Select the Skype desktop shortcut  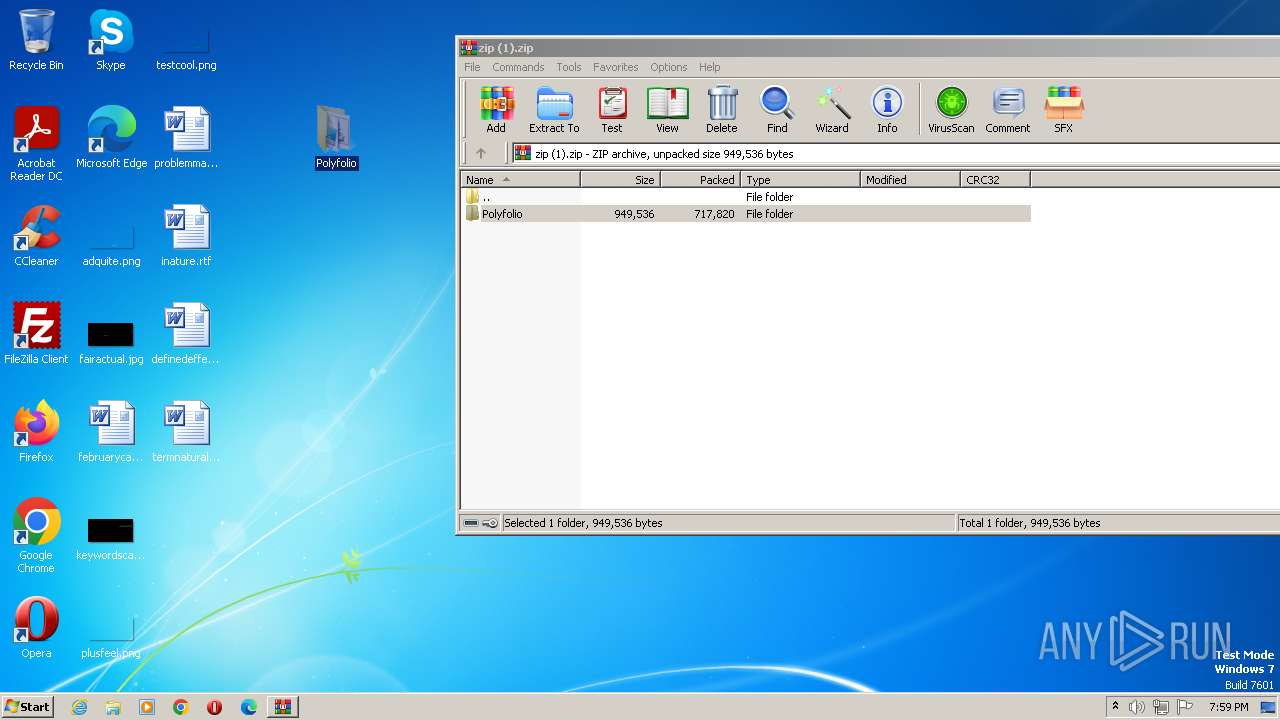click(x=111, y=40)
